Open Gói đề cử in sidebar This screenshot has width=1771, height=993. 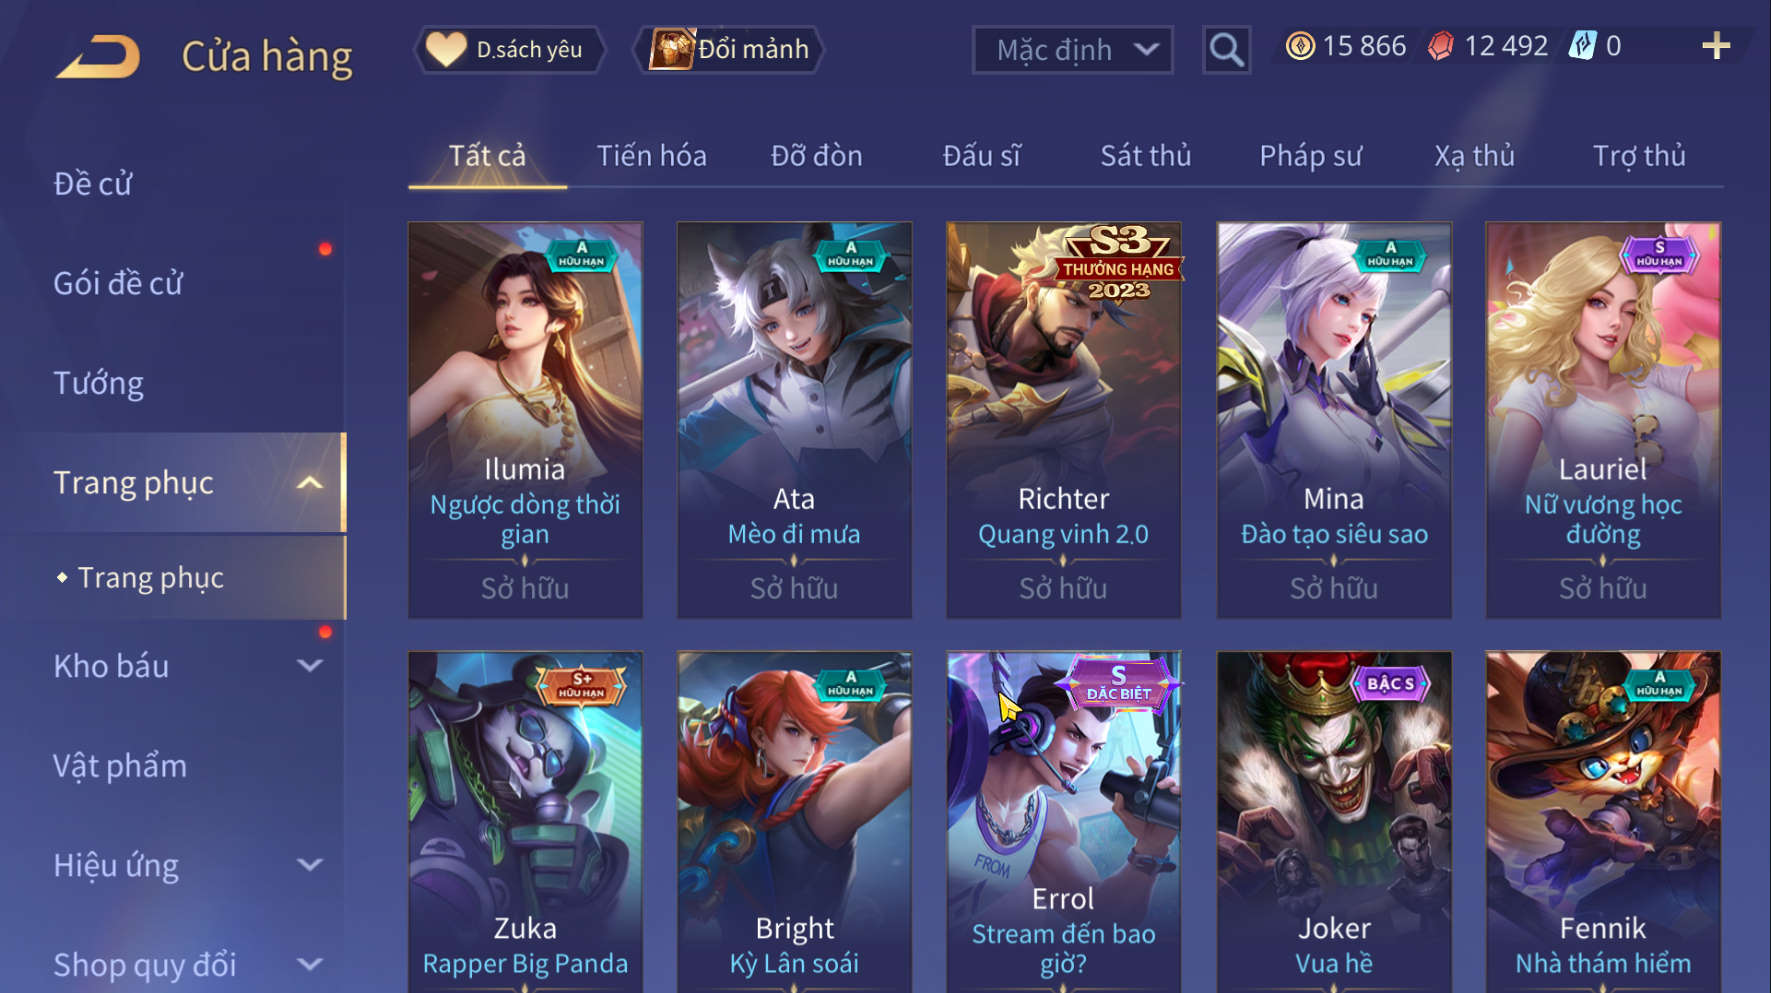[118, 284]
